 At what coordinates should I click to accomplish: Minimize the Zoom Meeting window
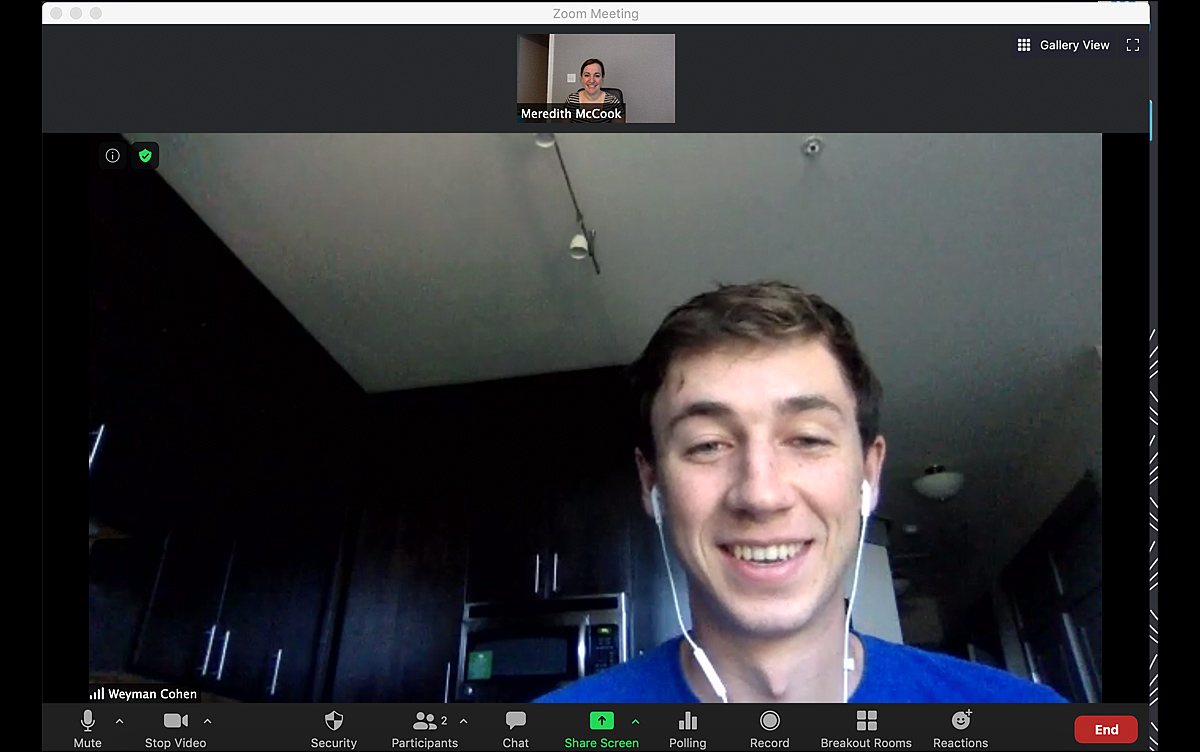point(76,13)
